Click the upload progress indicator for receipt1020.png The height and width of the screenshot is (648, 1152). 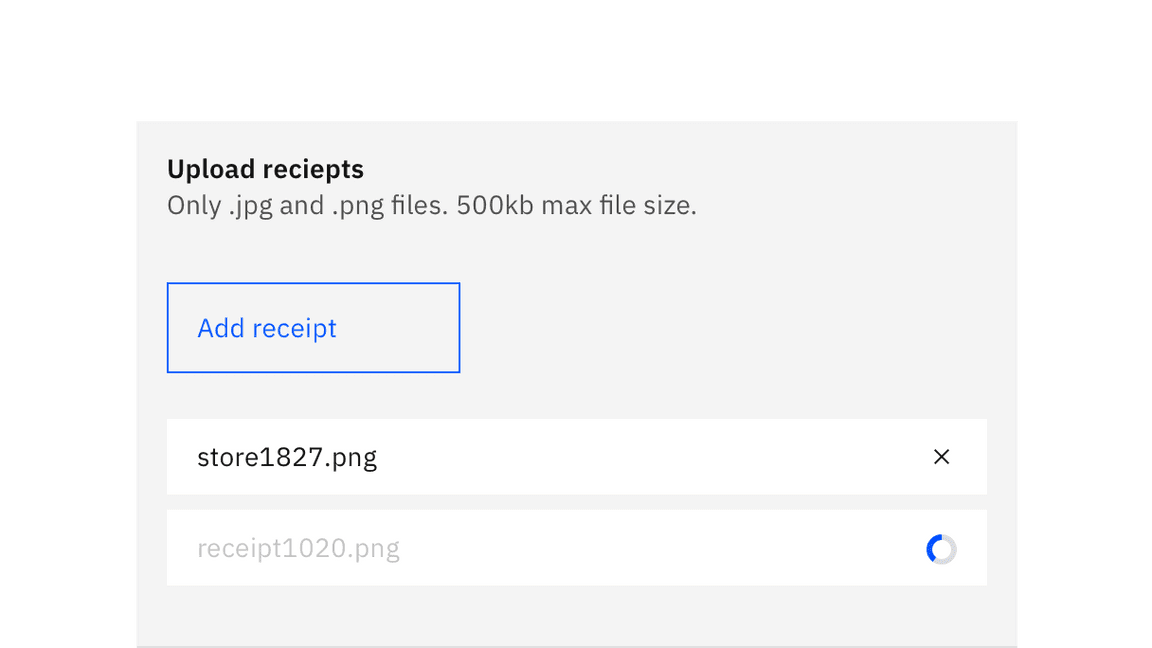(x=940, y=548)
